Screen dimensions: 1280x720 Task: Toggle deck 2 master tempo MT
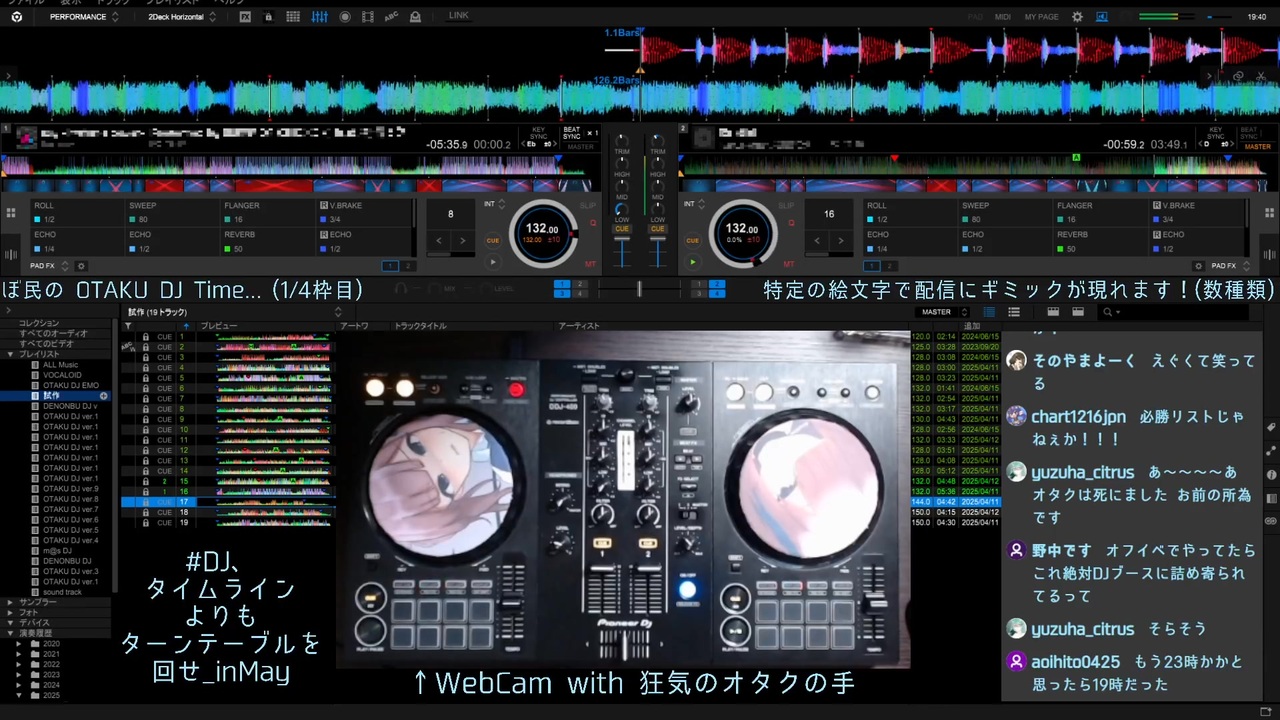[x=789, y=264]
